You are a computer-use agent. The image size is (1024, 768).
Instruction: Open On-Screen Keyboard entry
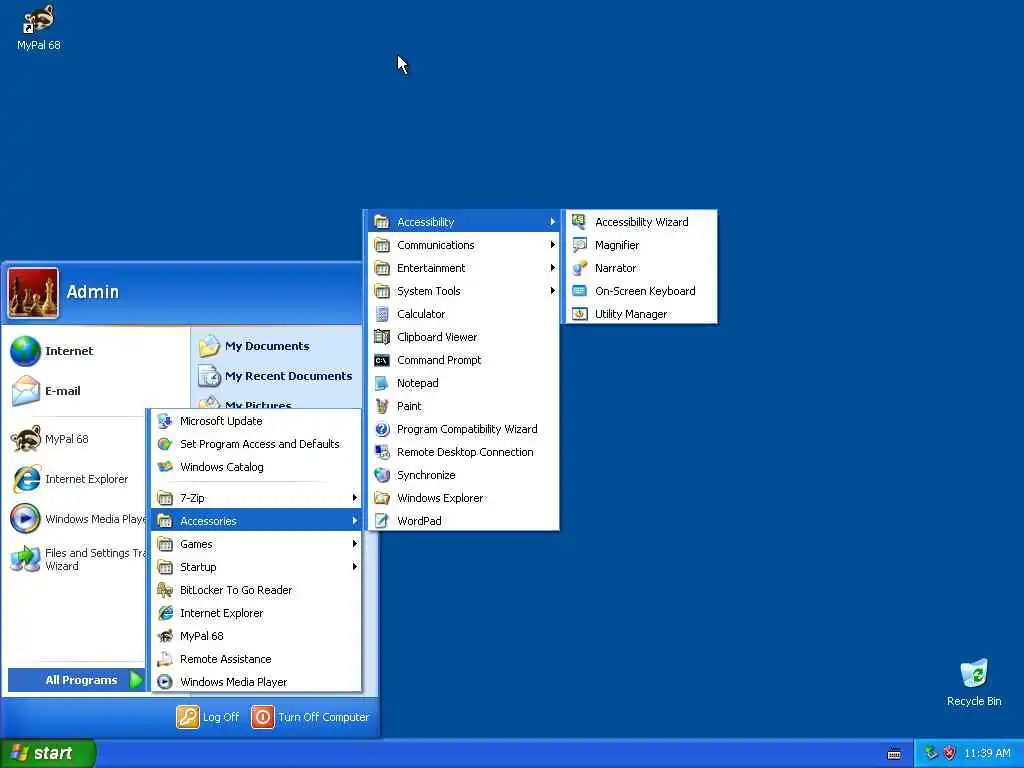coord(641,291)
